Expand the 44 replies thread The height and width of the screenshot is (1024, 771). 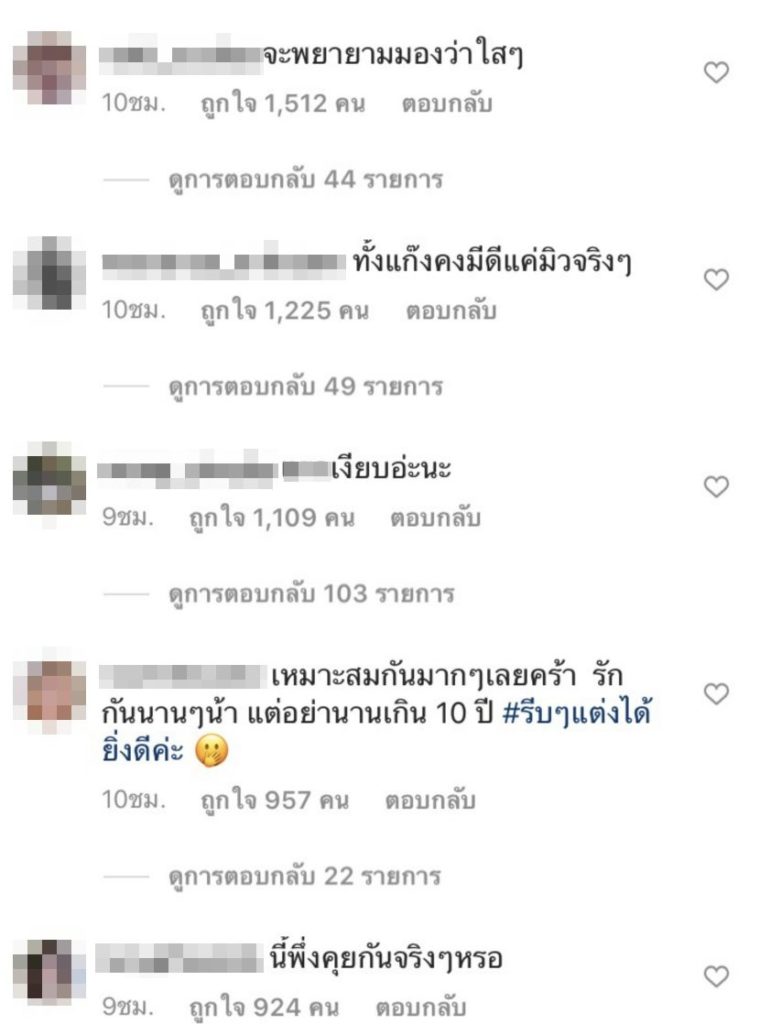306,180
